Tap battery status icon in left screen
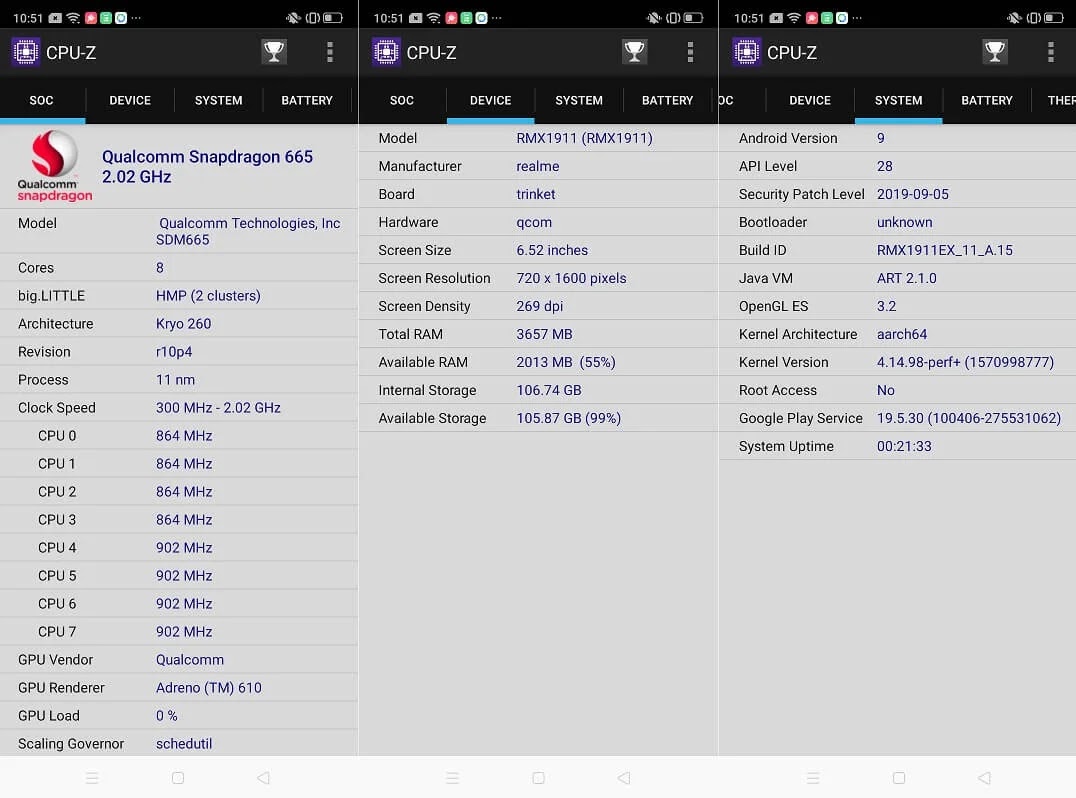The image size is (1076, 798). tap(333, 18)
